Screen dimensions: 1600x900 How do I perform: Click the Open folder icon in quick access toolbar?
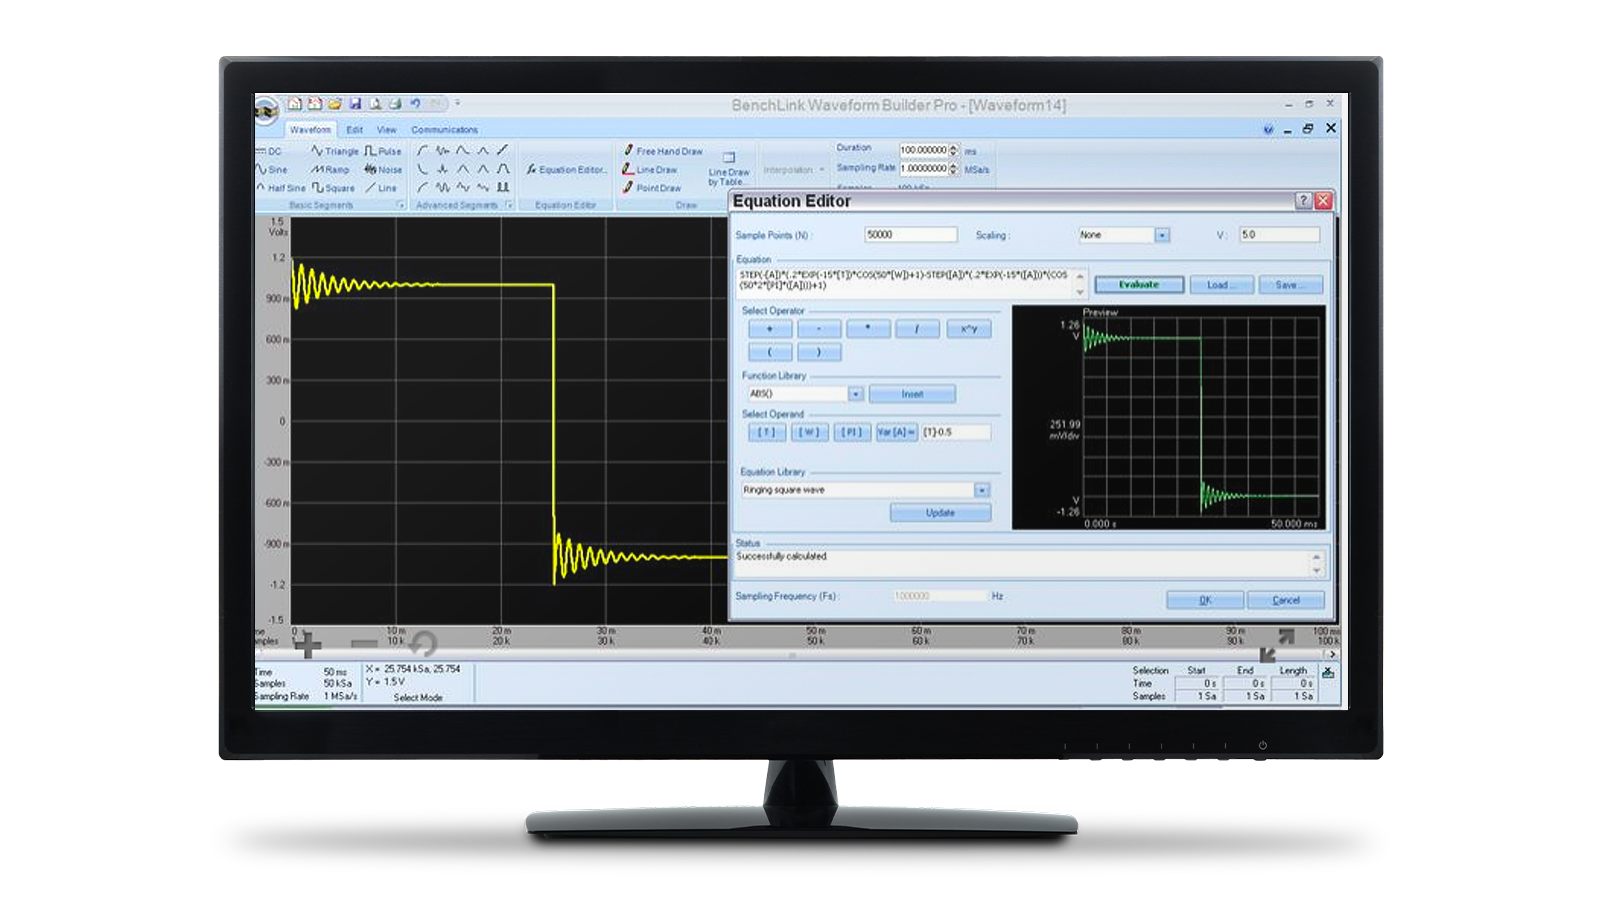[x=334, y=104]
